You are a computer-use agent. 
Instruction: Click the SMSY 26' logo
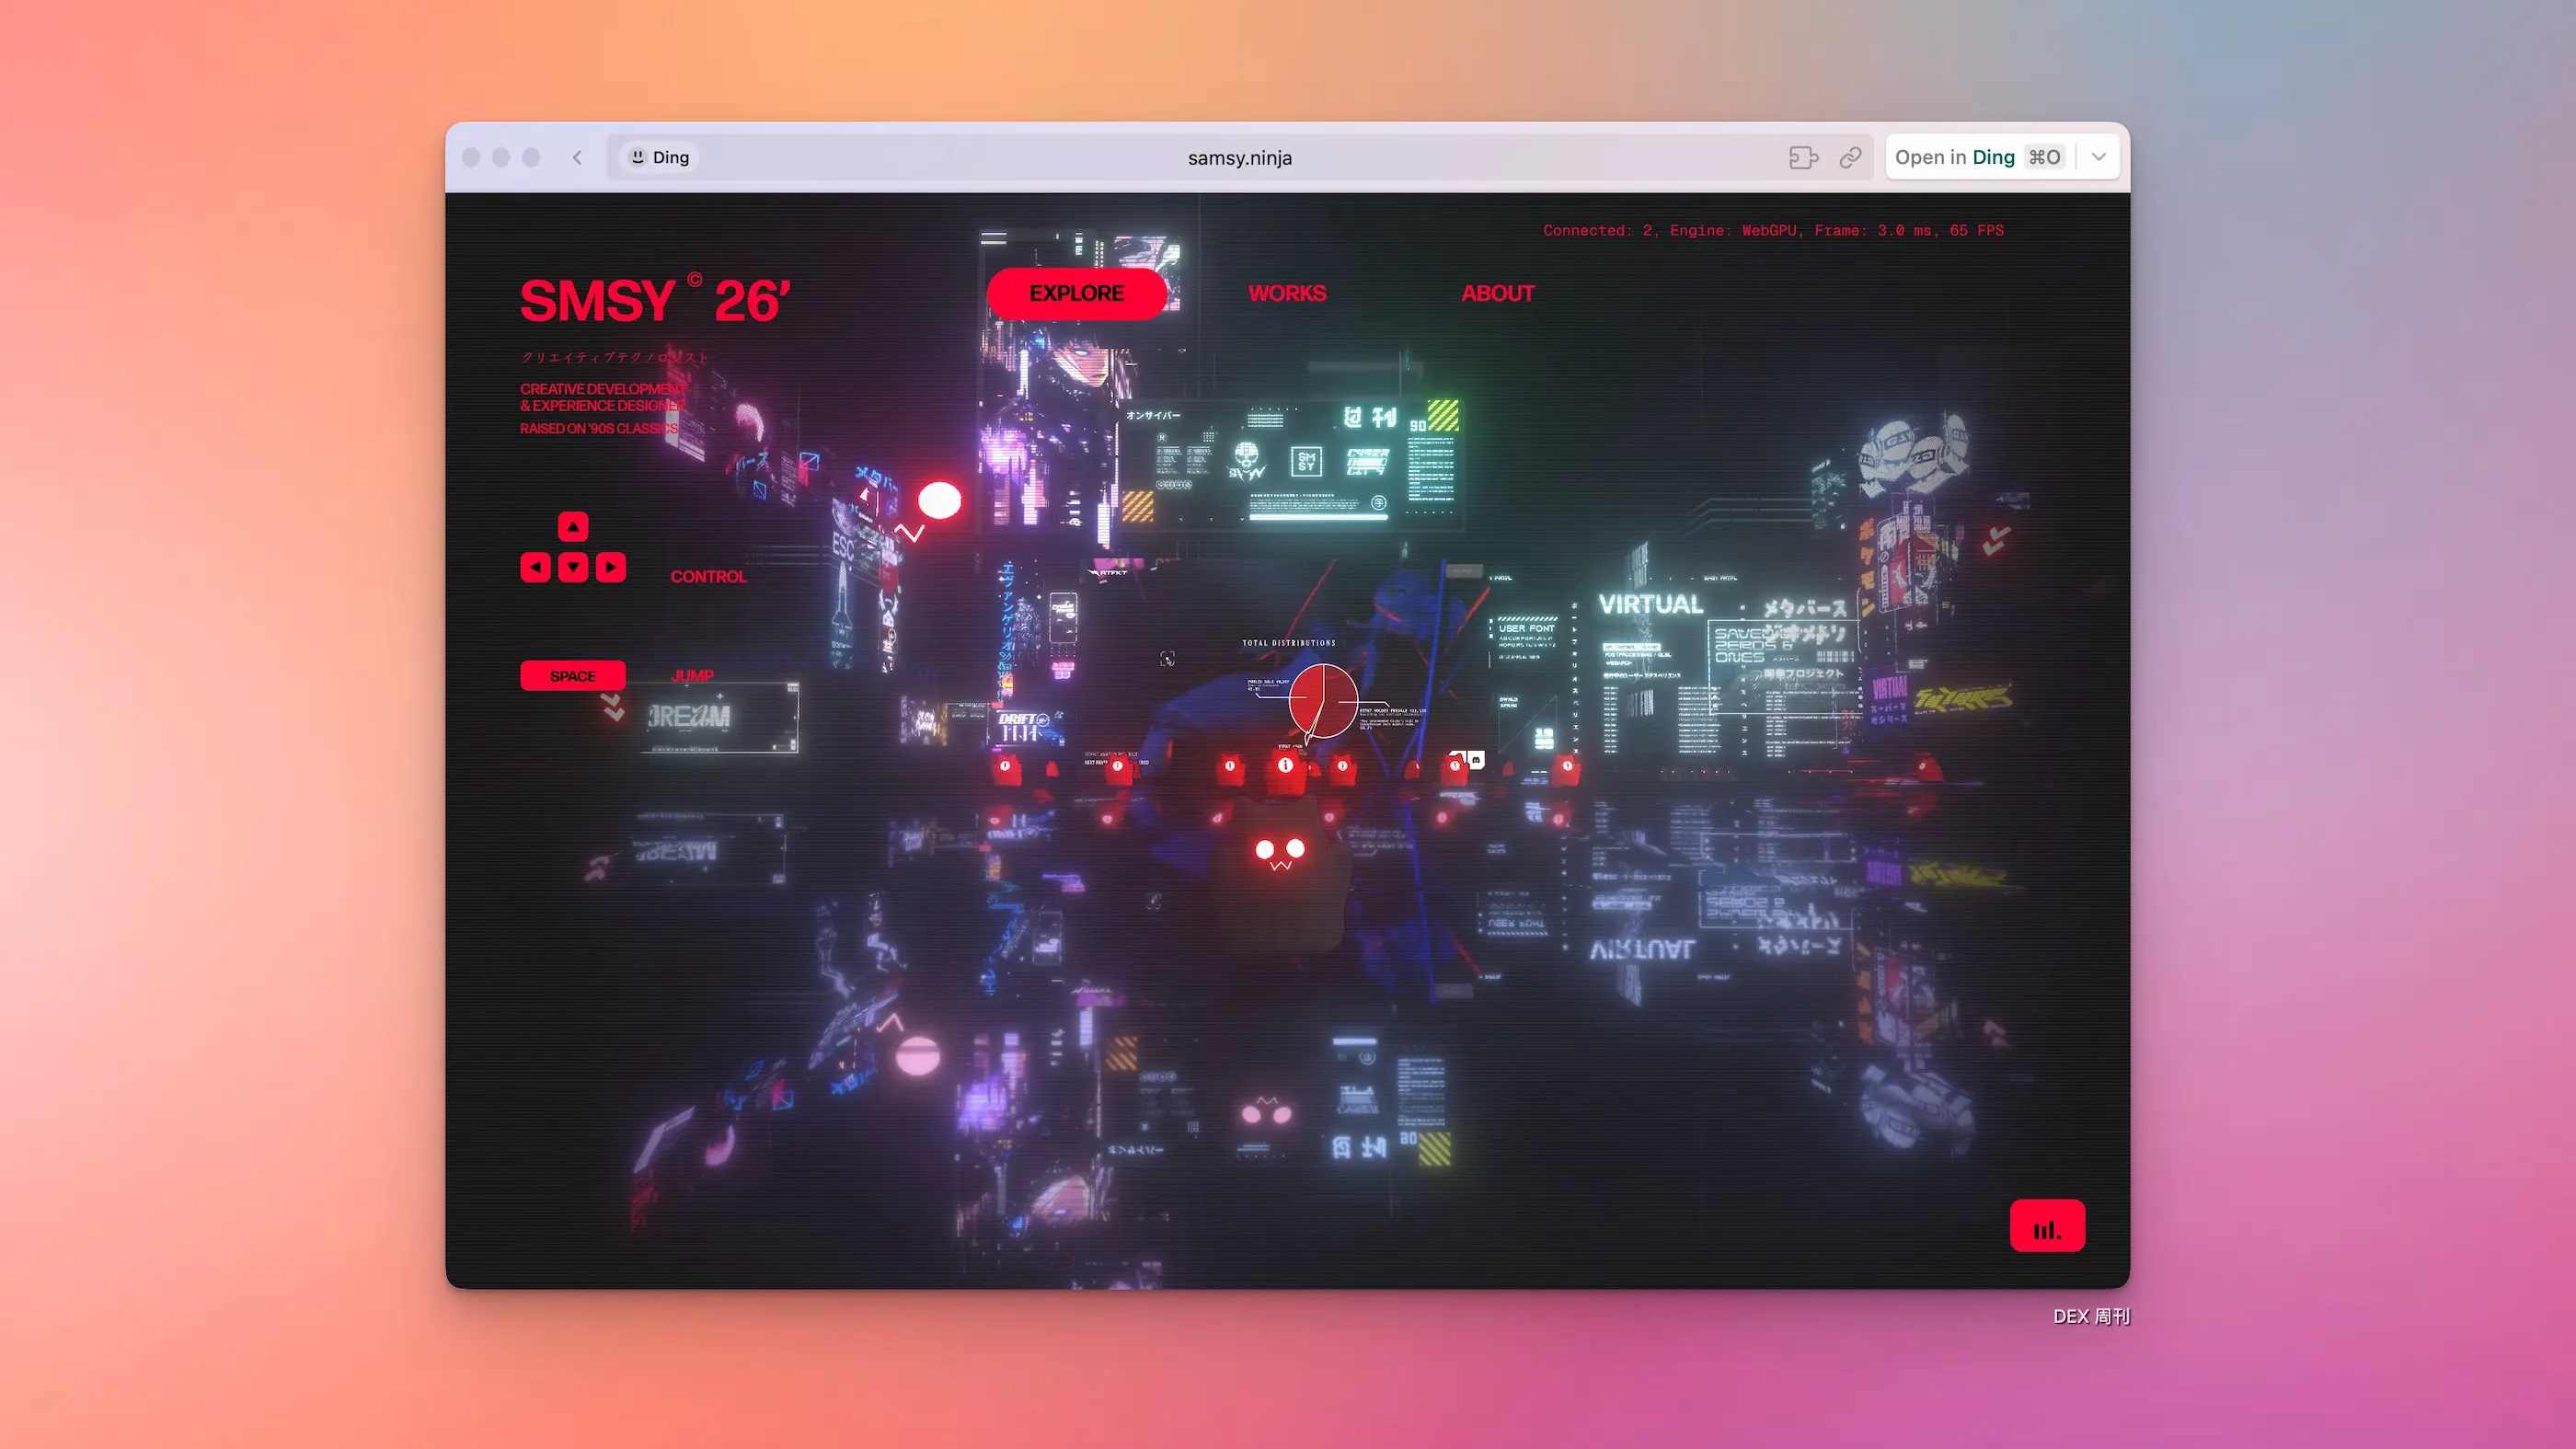pos(655,301)
